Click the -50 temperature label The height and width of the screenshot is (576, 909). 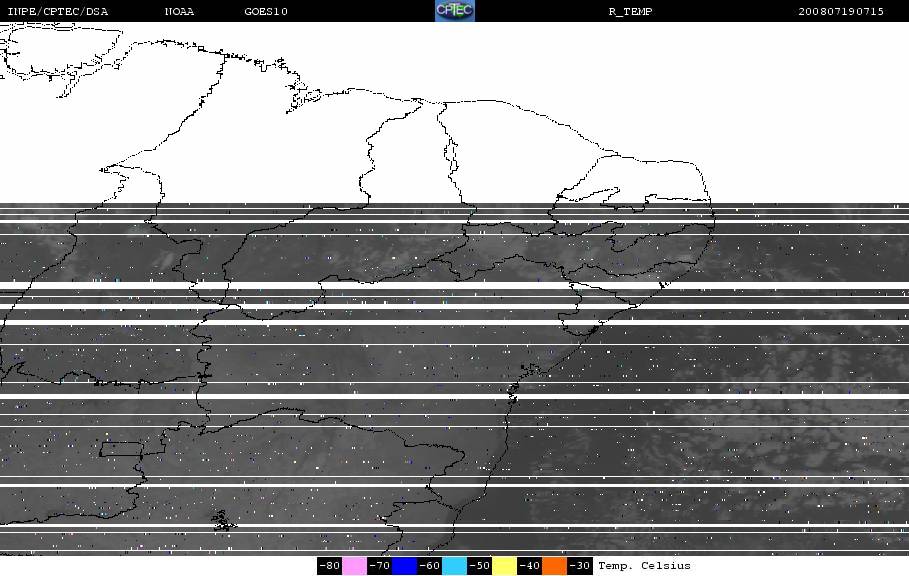point(479,566)
